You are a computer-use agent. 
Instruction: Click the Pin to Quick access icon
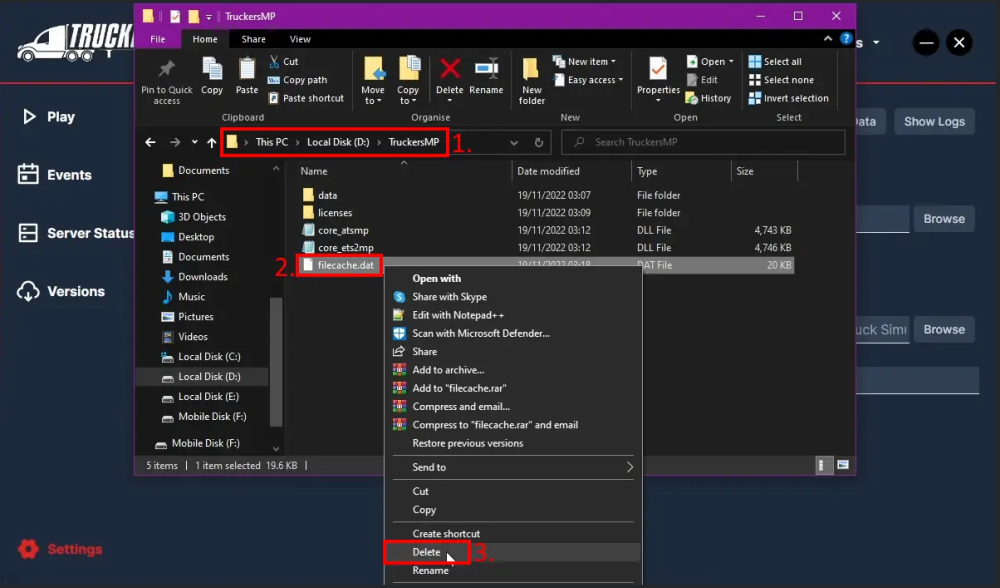point(167,72)
